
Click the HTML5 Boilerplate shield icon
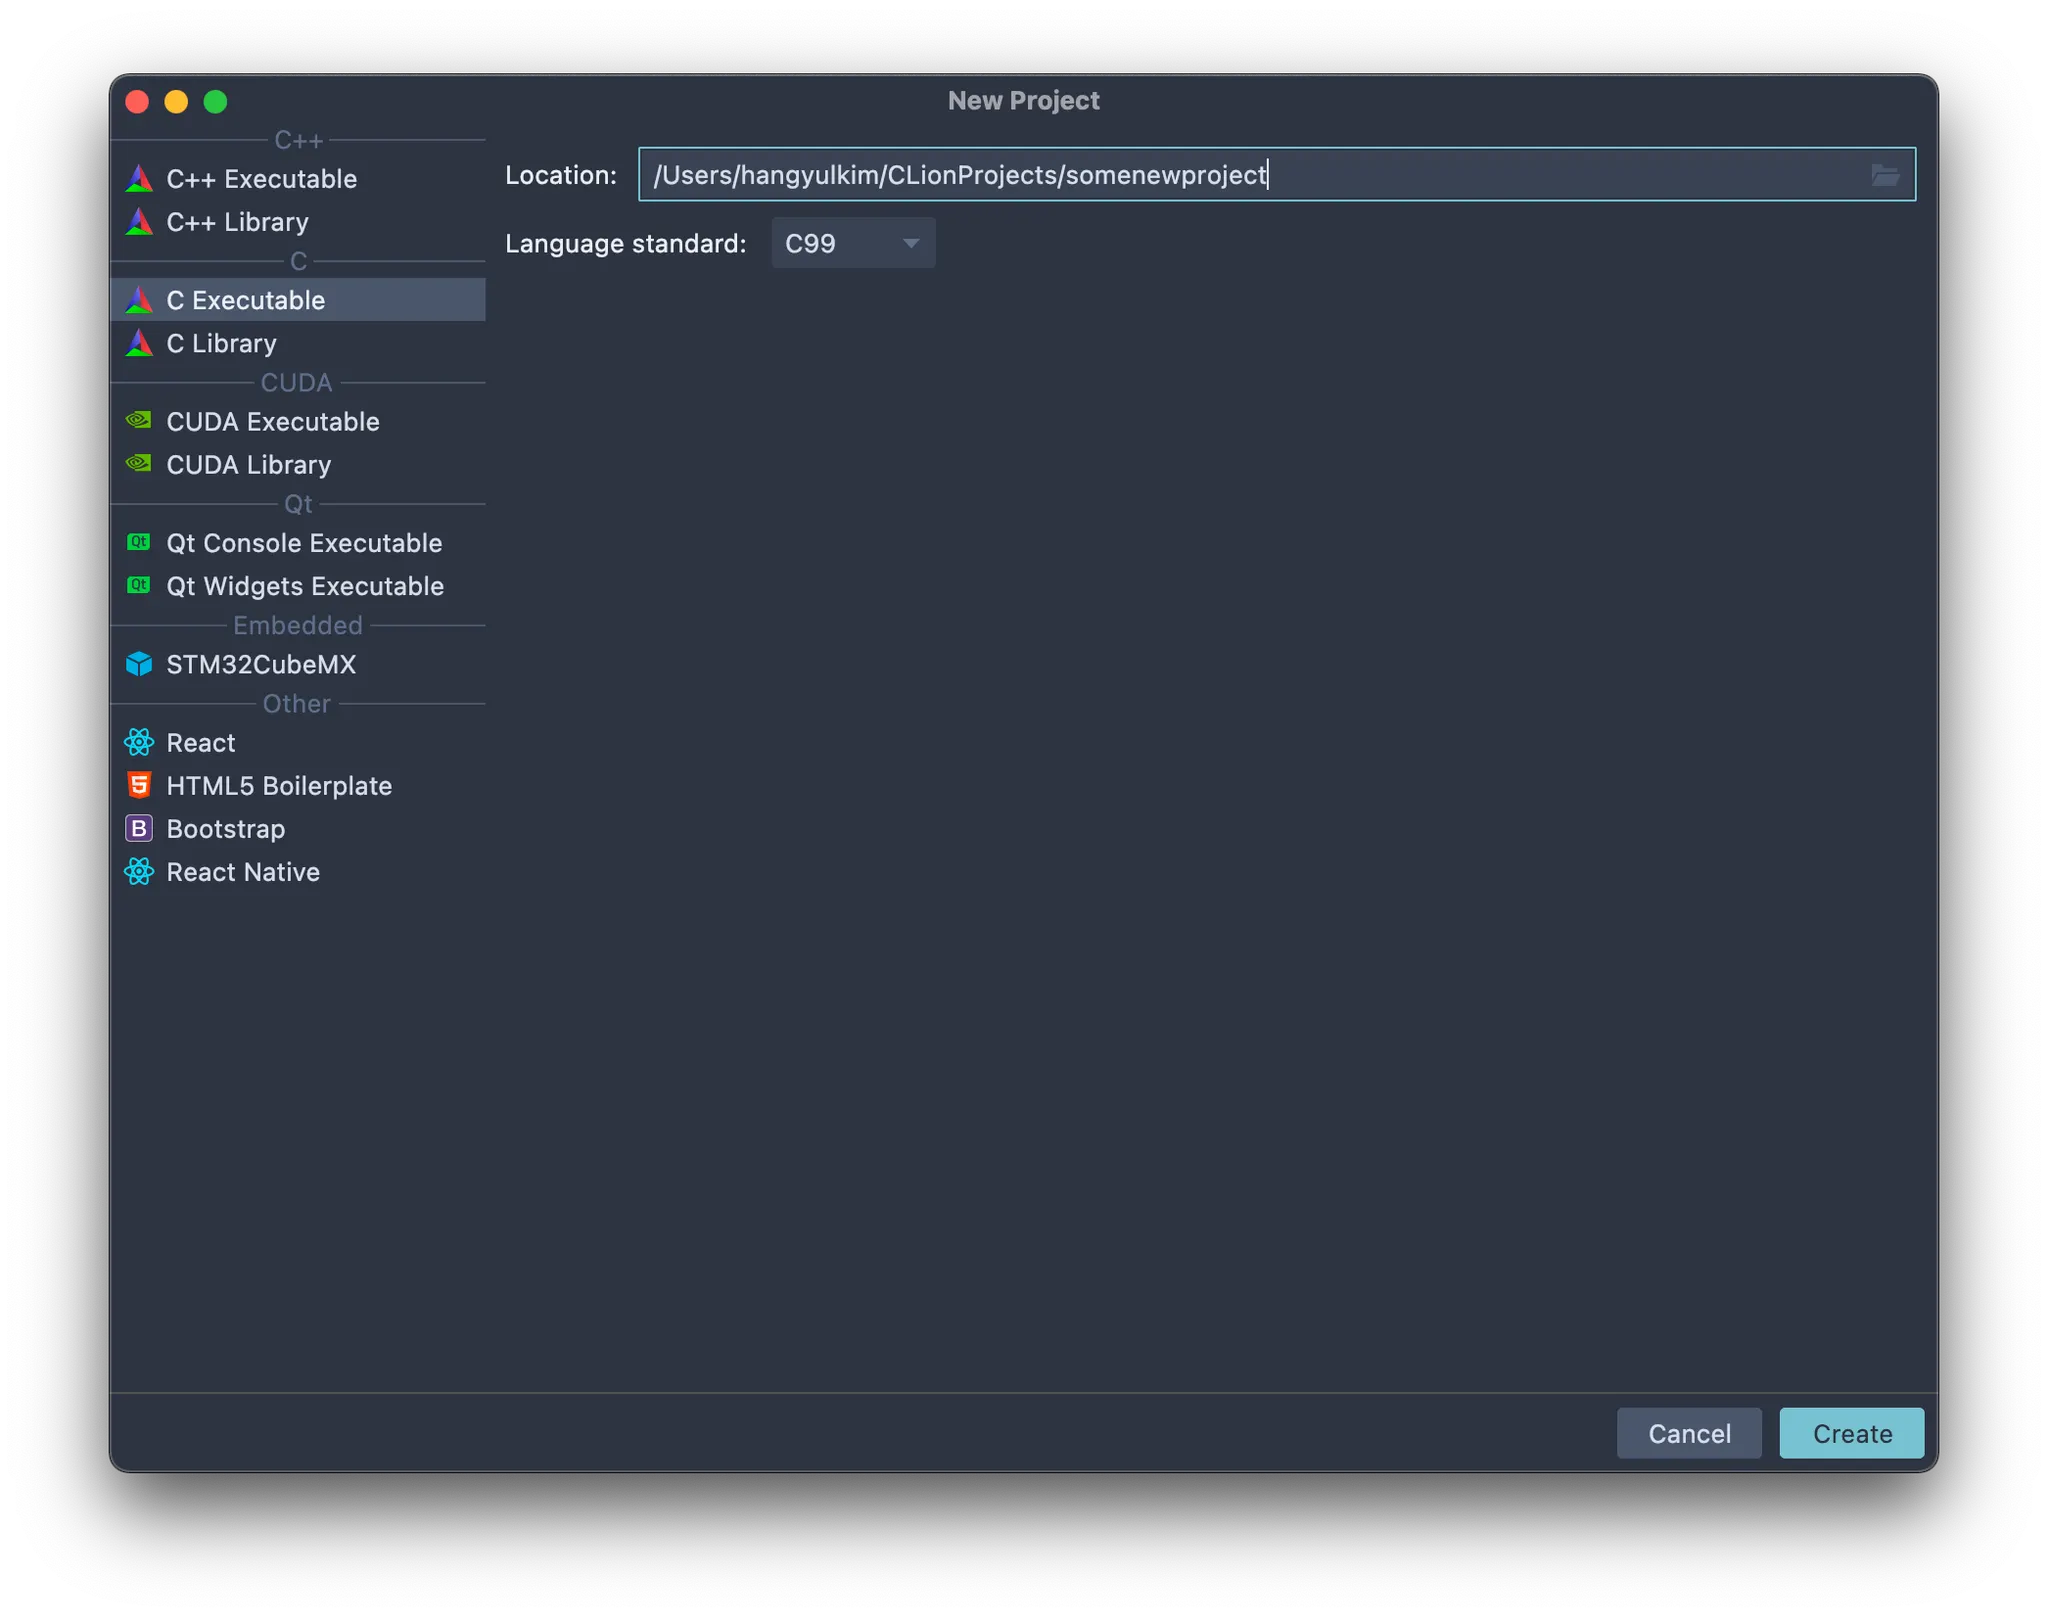(139, 785)
